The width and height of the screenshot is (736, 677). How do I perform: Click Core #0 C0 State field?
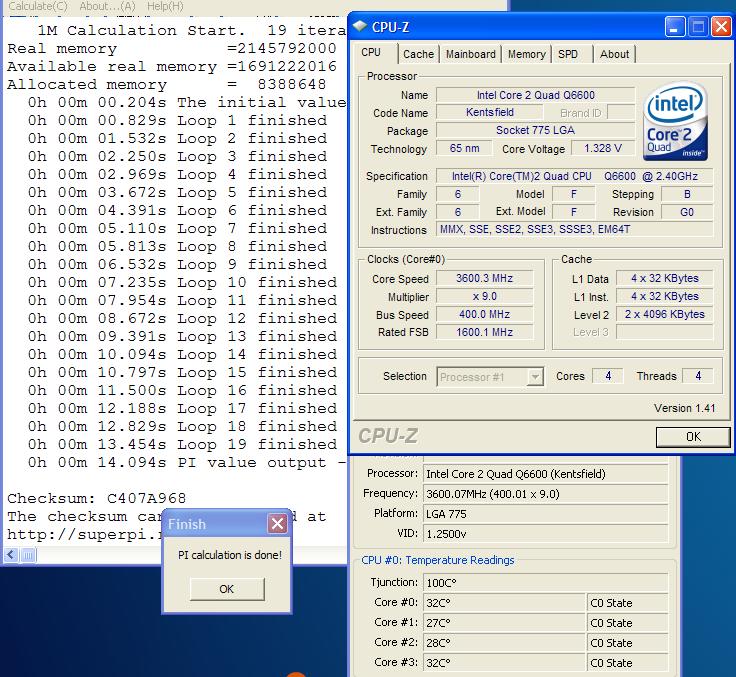coord(628,603)
